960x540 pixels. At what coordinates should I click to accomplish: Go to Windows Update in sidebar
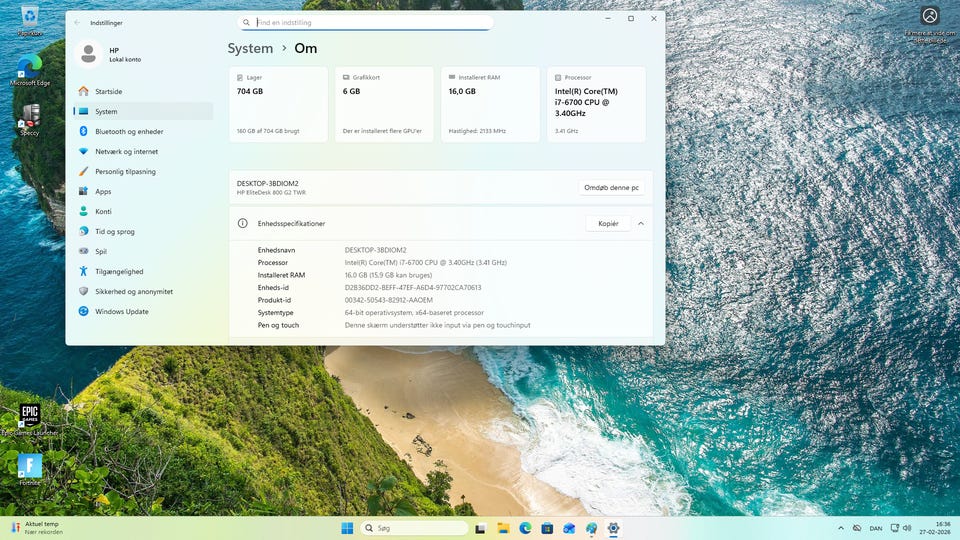122,311
